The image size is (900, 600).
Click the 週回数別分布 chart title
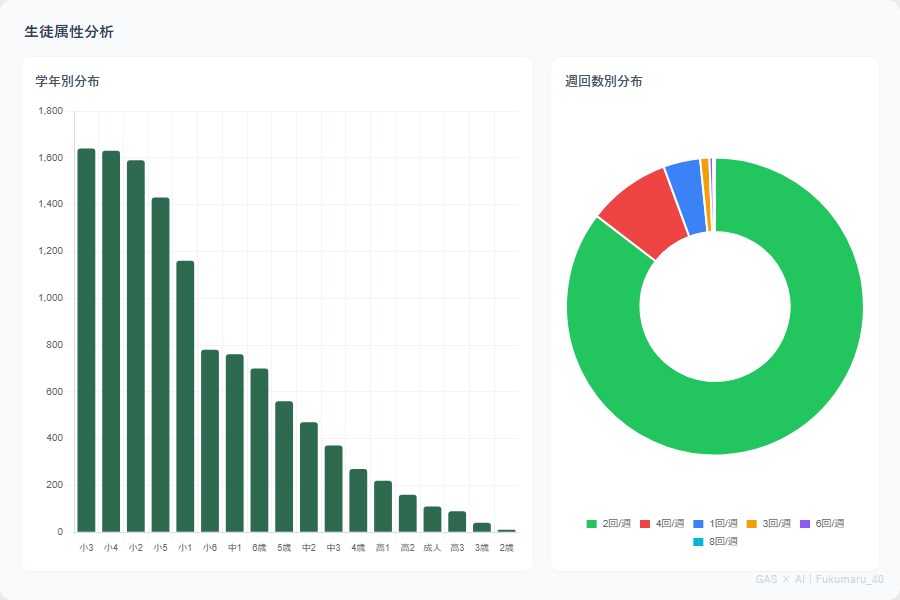(x=604, y=81)
